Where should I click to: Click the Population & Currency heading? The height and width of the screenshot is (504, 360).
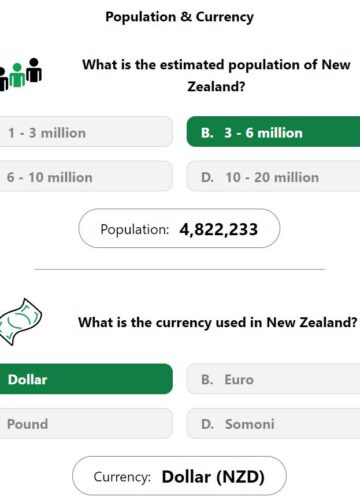click(x=180, y=17)
